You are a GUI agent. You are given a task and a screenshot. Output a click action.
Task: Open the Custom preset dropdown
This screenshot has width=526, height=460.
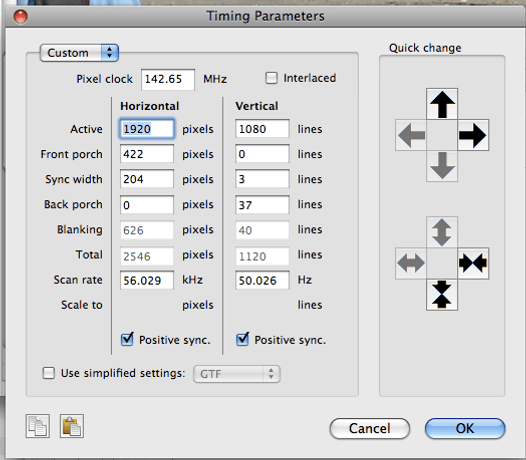tap(79, 53)
